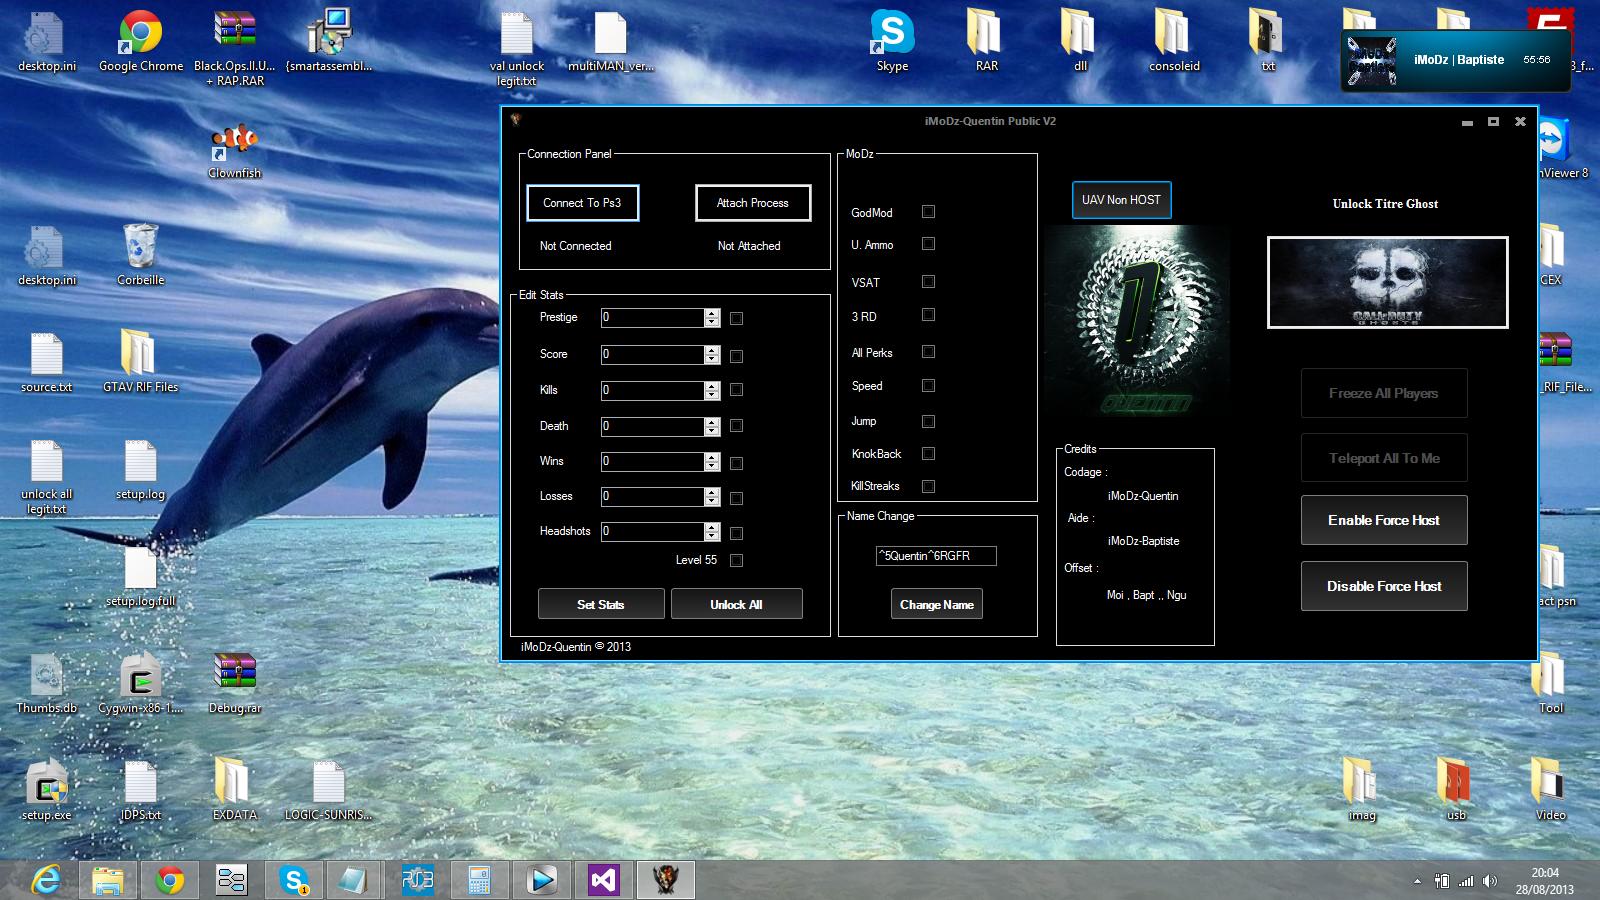The height and width of the screenshot is (900, 1600).
Task: Enable the GodMod checkbox
Action: click(x=928, y=212)
